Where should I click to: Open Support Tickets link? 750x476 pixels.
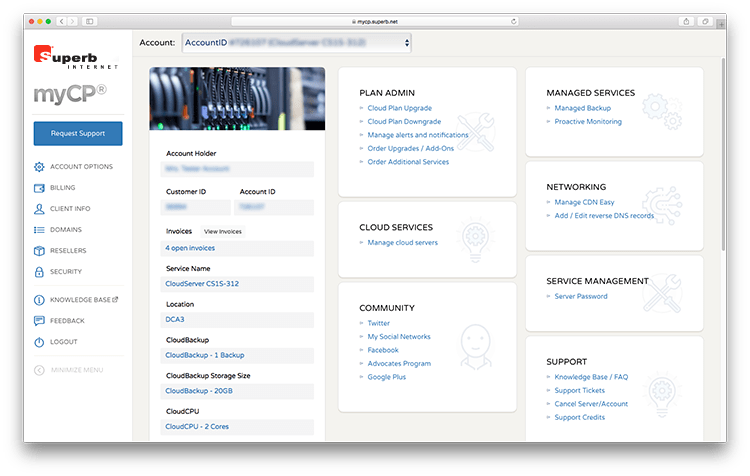(x=579, y=390)
